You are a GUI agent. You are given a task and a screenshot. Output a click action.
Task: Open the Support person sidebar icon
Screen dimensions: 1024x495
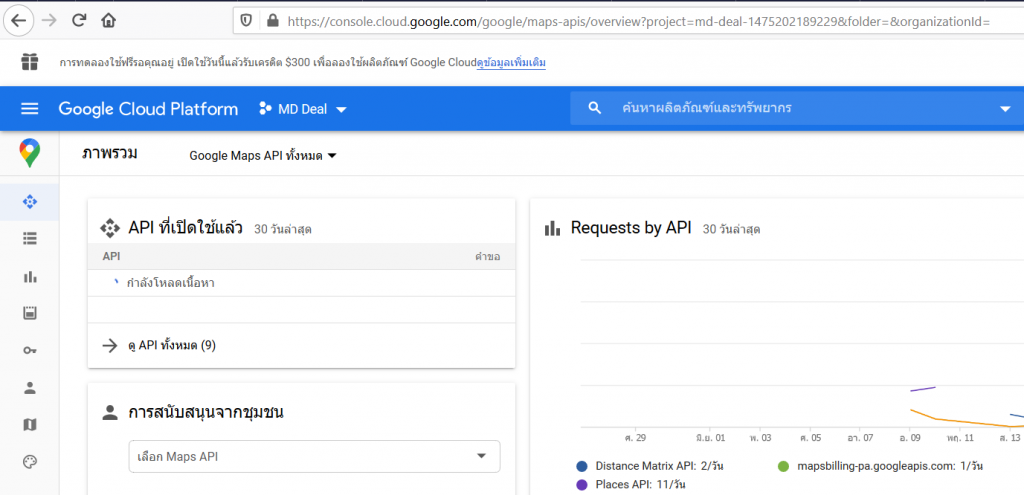[29, 388]
